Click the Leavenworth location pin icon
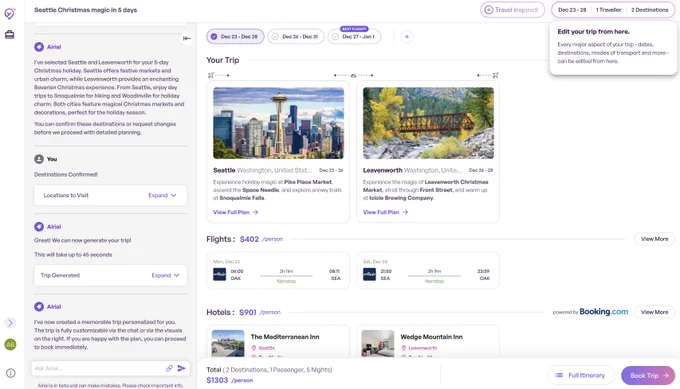The width and height of the screenshot is (680, 389). [404, 348]
